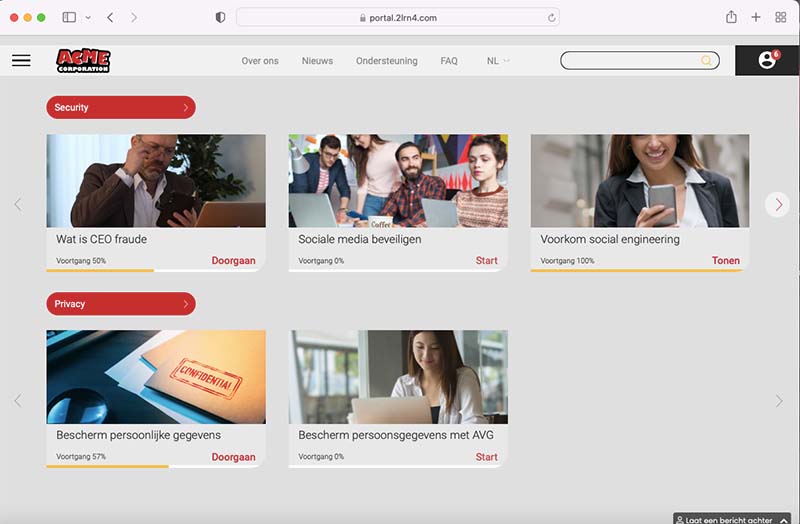Show Safari tab overview grid
The width and height of the screenshot is (800, 524).
click(x=780, y=17)
